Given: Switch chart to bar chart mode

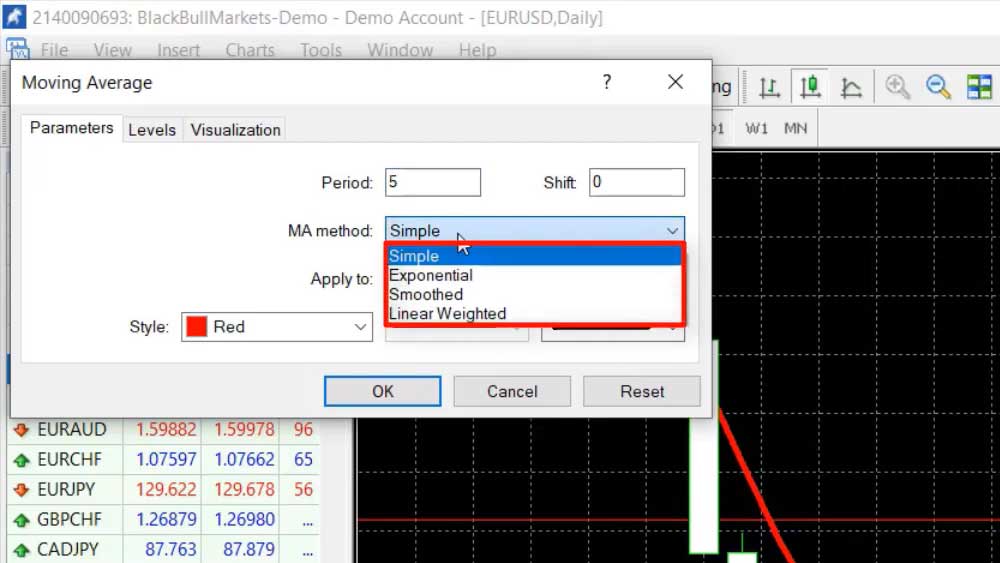Looking at the screenshot, I should [769, 87].
